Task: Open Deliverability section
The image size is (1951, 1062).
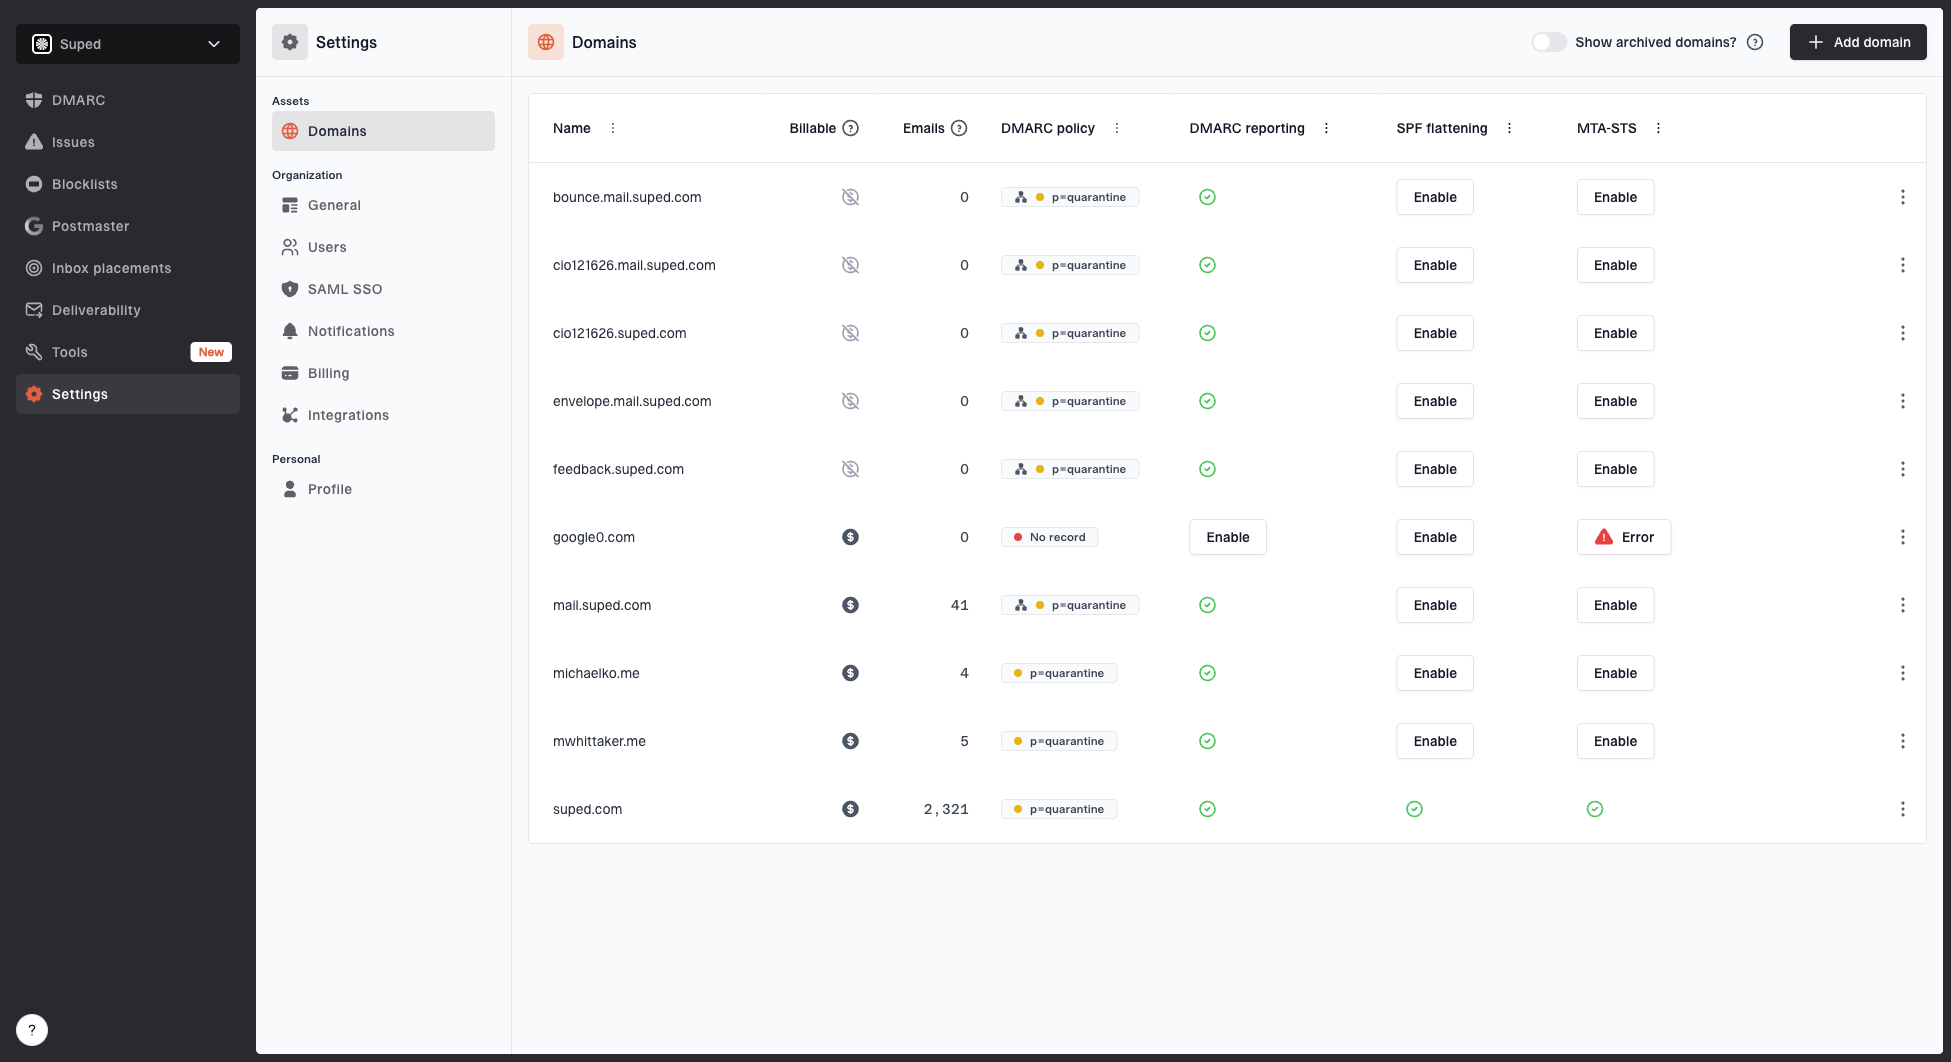Action: pos(128,310)
